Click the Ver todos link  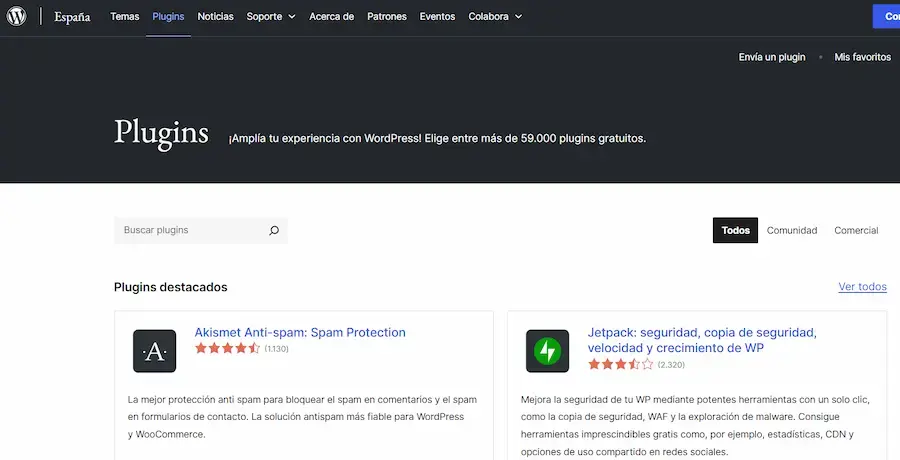(x=862, y=287)
